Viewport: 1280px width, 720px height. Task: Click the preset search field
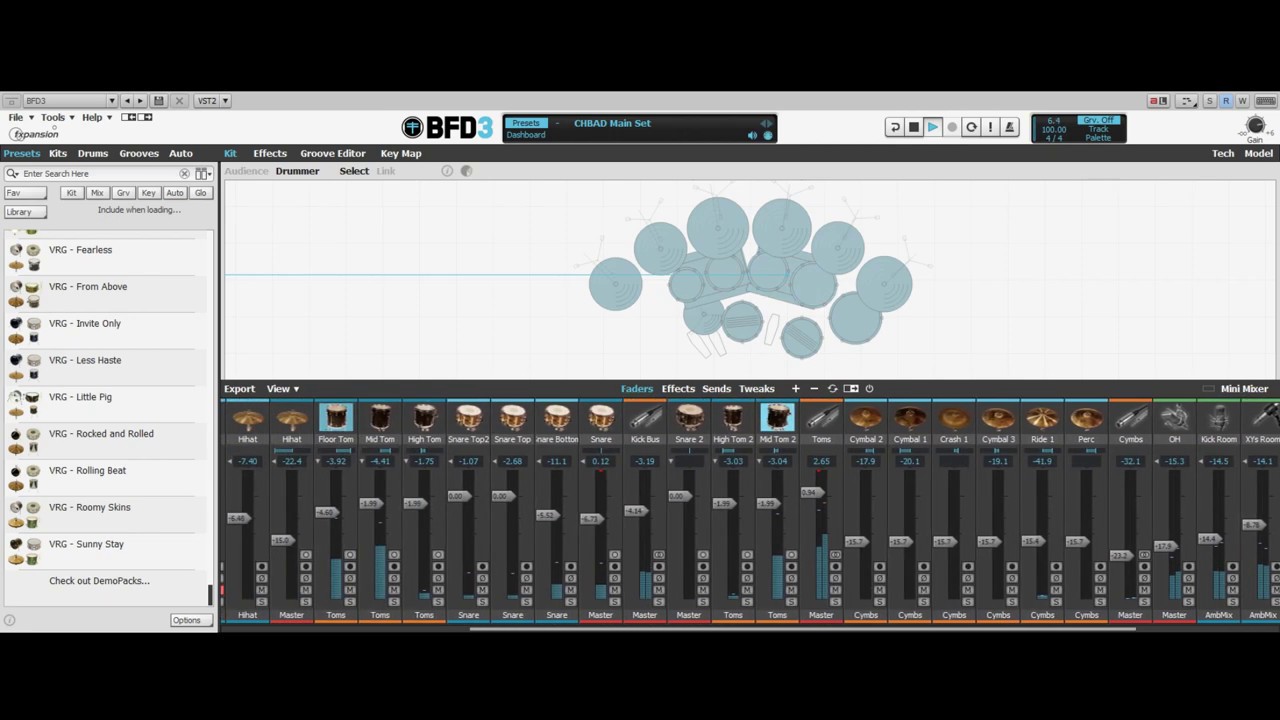pos(100,174)
